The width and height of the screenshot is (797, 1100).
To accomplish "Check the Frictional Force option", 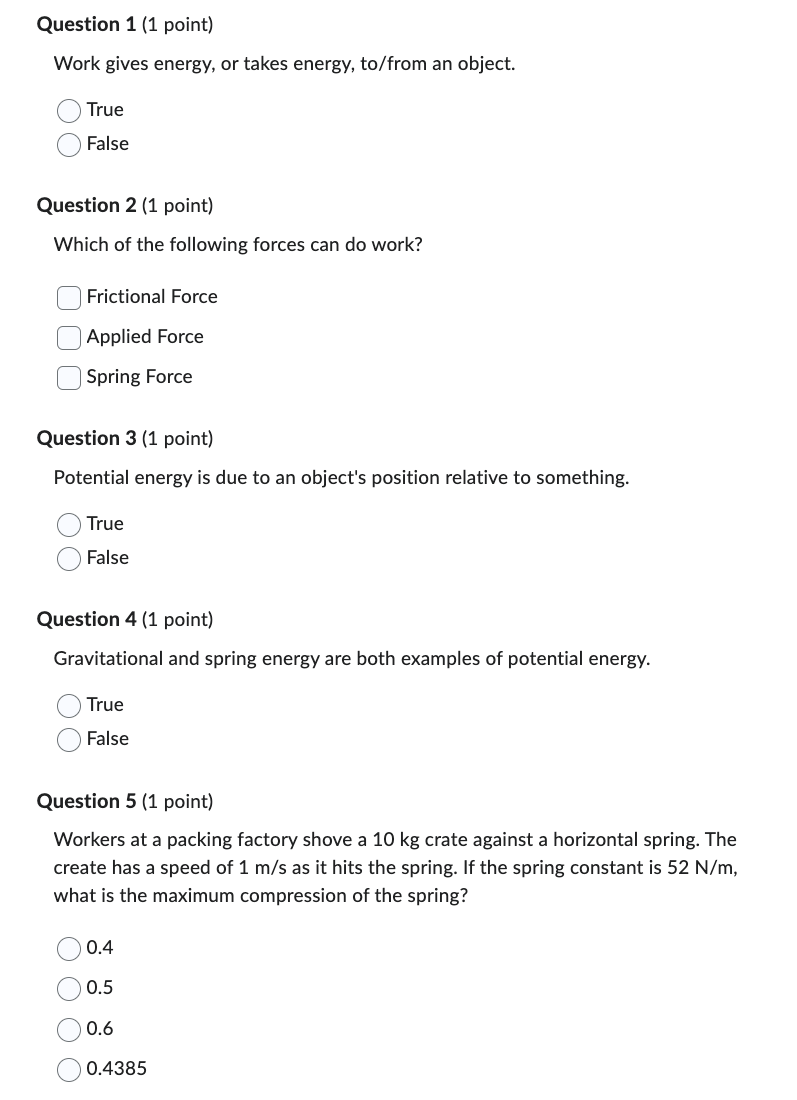I will click(x=68, y=297).
